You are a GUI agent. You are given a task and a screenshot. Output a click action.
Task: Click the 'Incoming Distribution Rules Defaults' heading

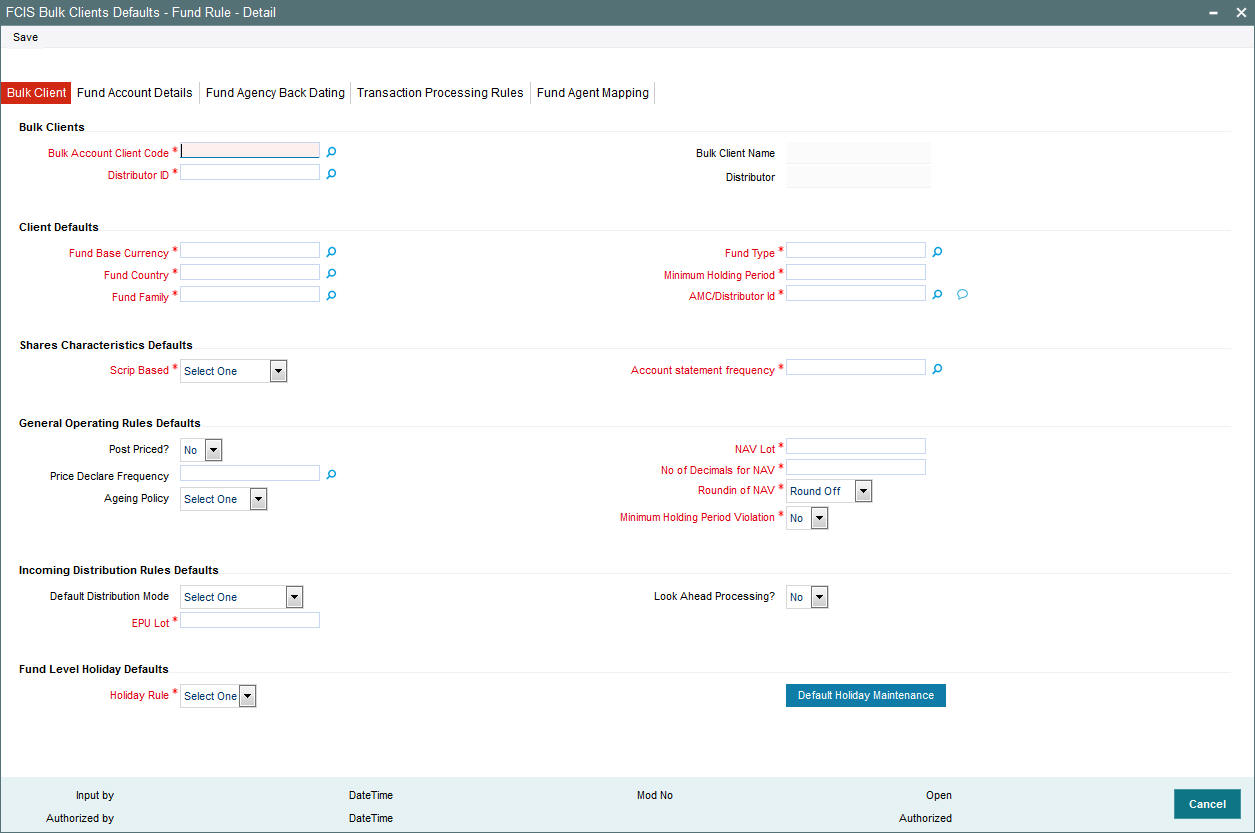[119, 570]
